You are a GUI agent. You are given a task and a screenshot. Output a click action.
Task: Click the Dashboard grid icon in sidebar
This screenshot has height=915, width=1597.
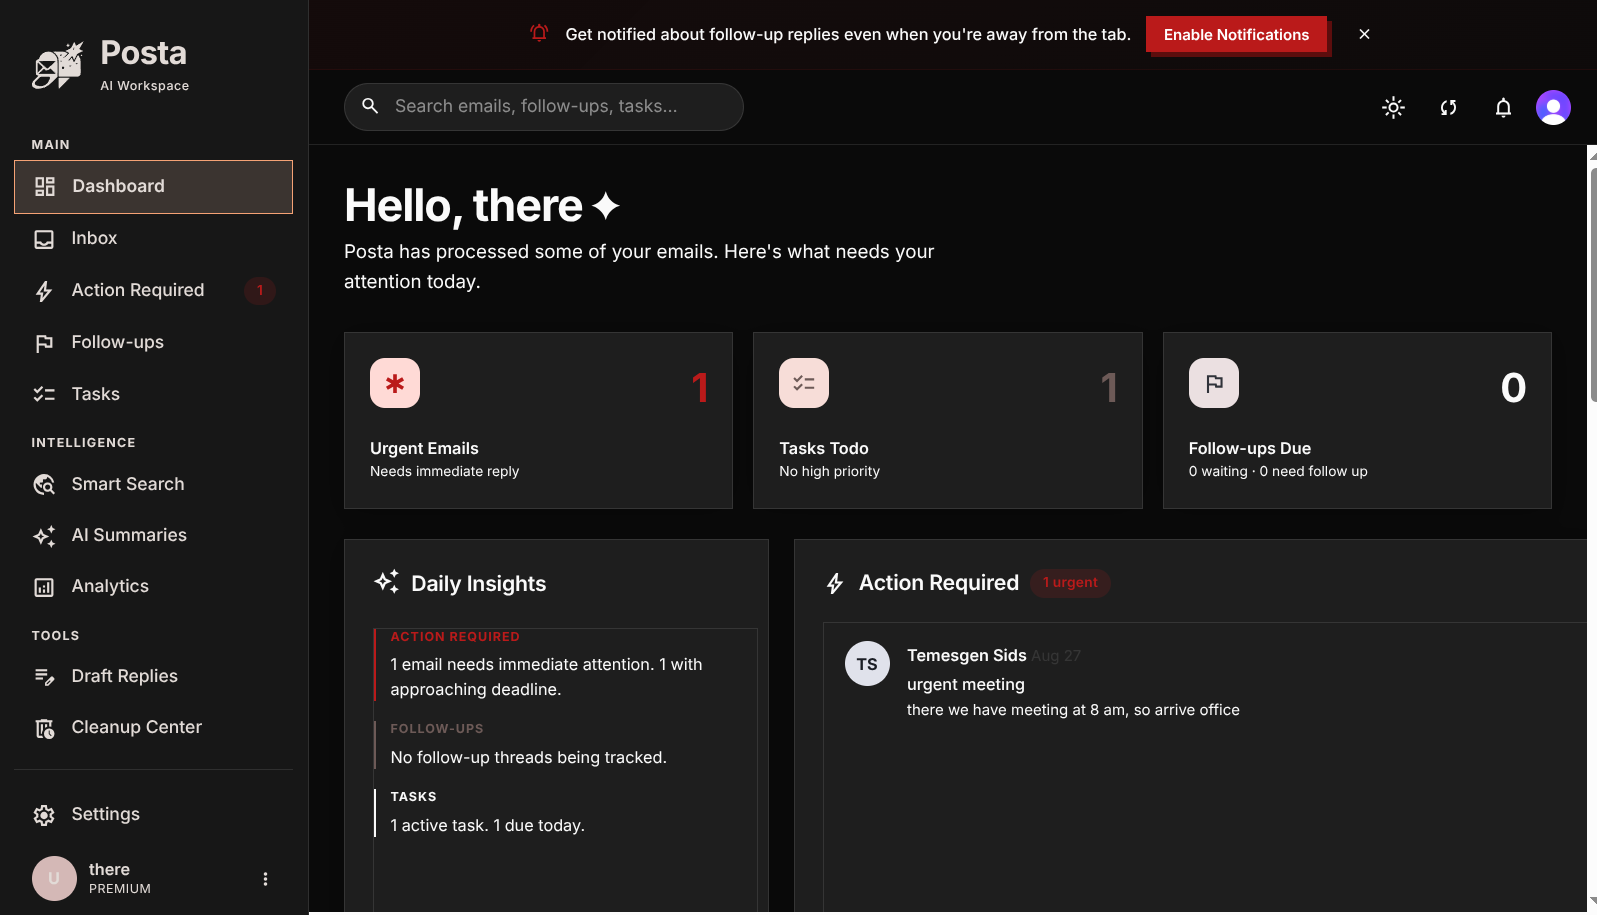(x=45, y=187)
